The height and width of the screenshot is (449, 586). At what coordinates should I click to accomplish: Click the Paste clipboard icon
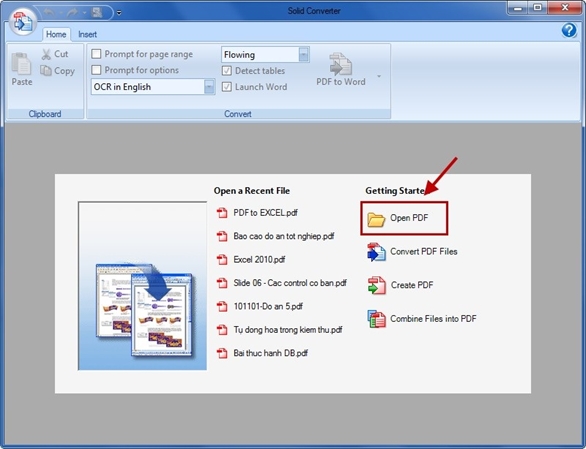pyautogui.click(x=21, y=64)
